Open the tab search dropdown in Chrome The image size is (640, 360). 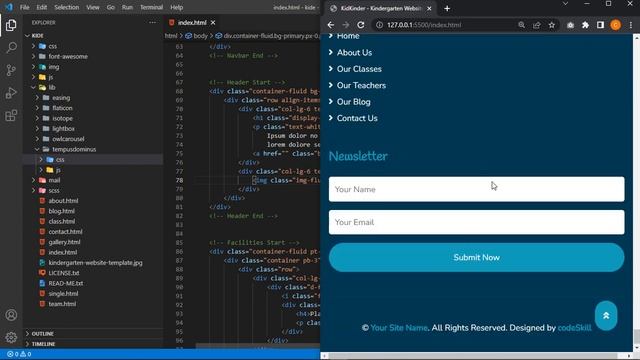pos(565,4)
